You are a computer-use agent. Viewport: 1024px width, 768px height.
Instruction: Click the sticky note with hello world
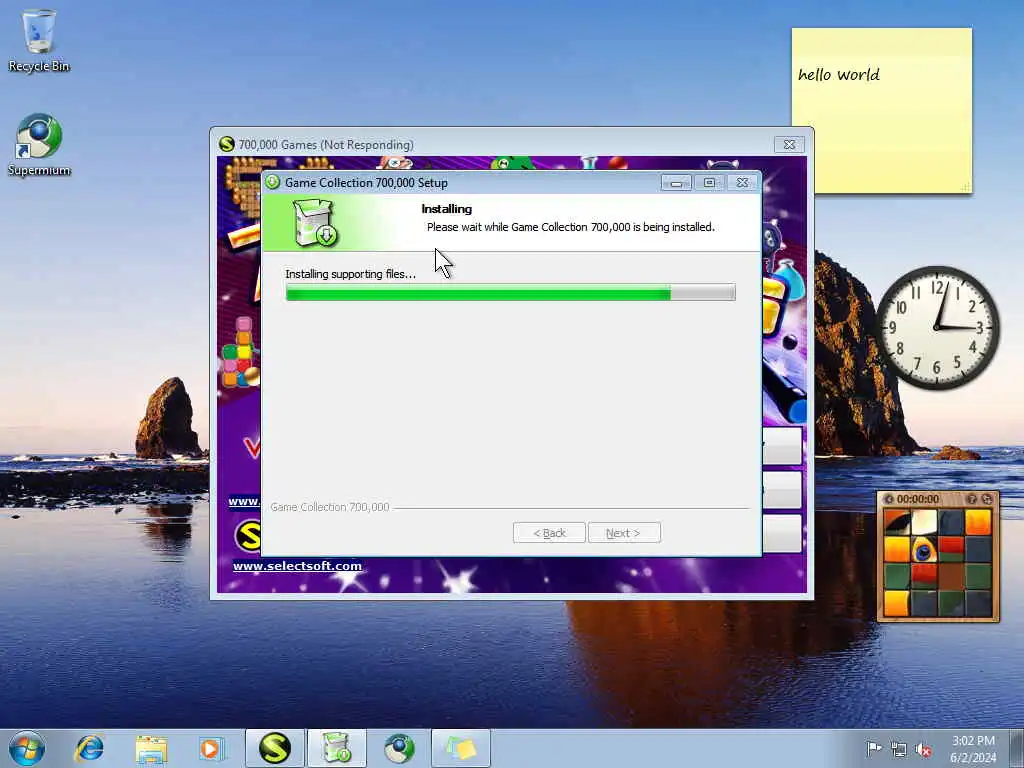tap(882, 110)
